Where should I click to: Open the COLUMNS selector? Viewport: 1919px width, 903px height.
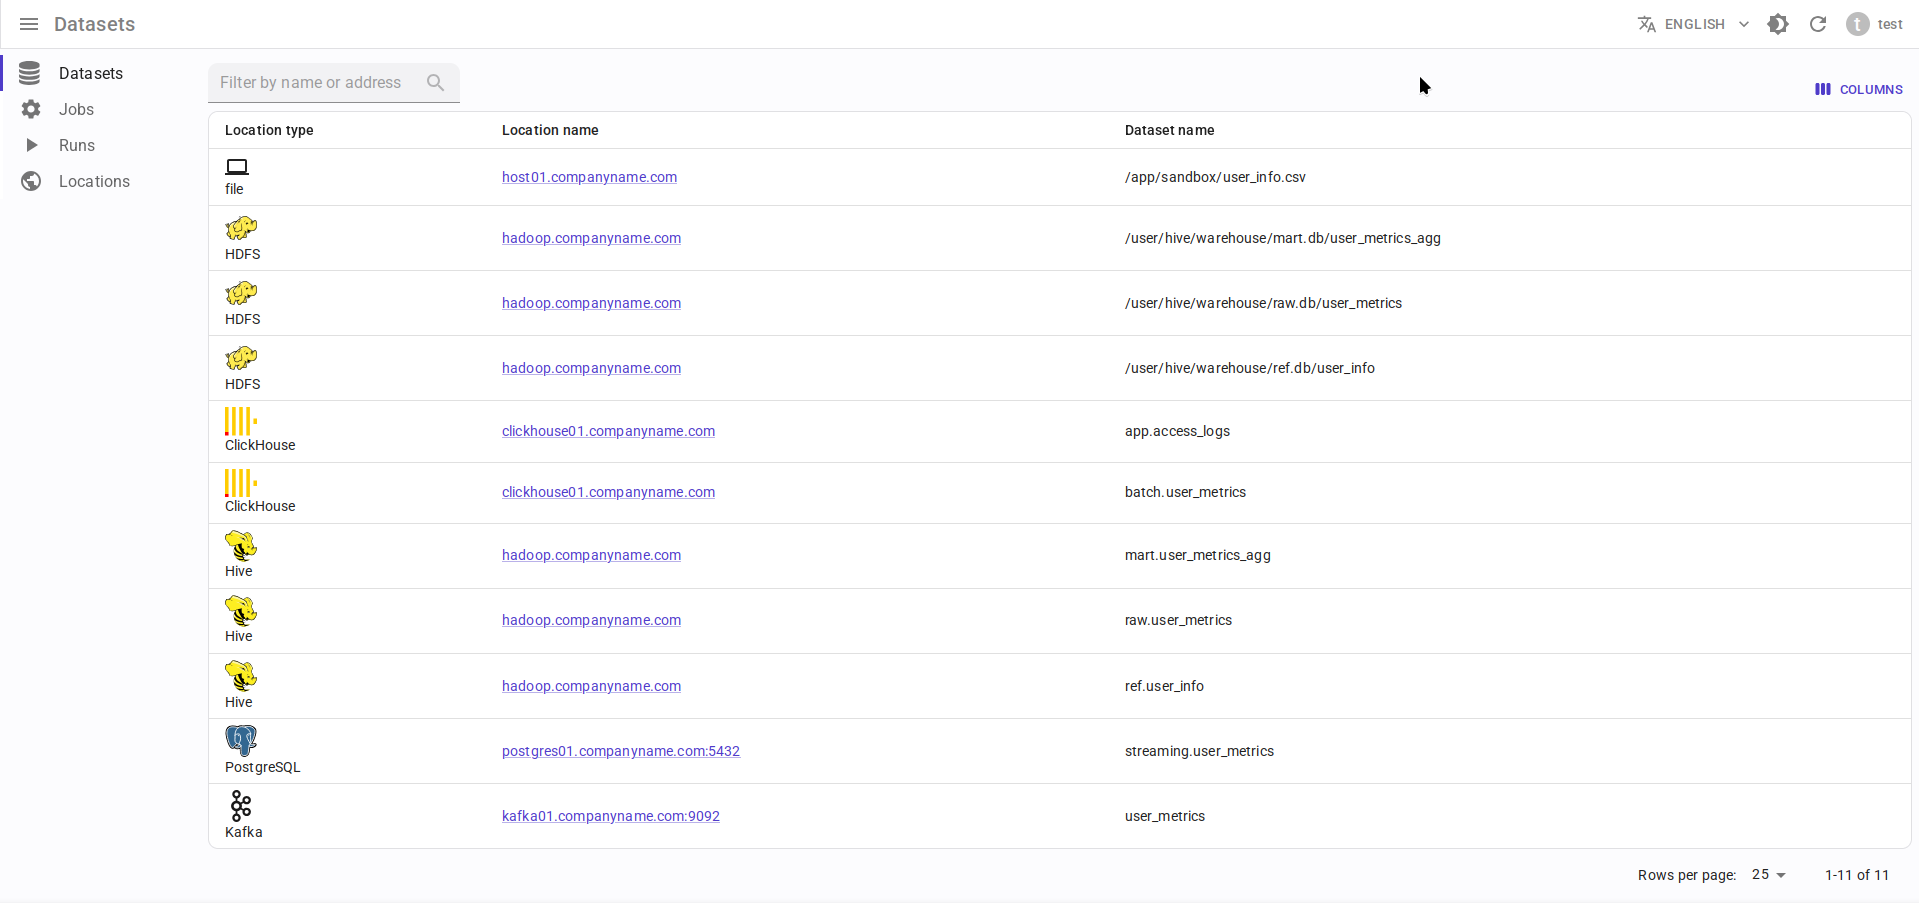pos(1859,89)
